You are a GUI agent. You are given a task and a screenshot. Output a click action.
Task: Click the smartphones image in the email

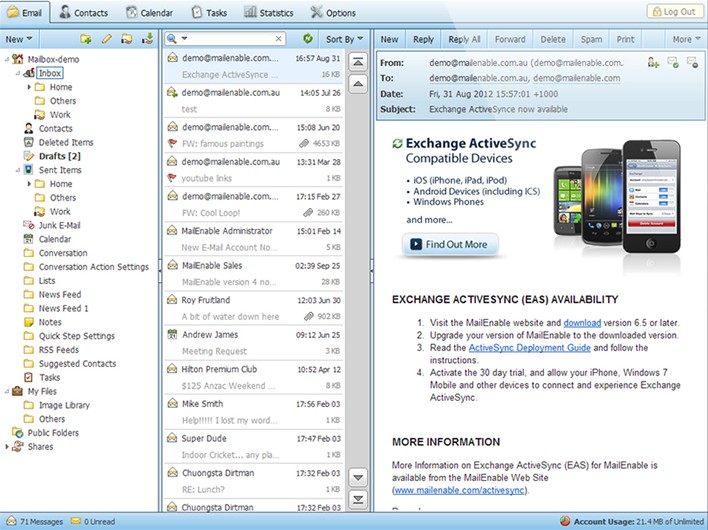(617, 197)
